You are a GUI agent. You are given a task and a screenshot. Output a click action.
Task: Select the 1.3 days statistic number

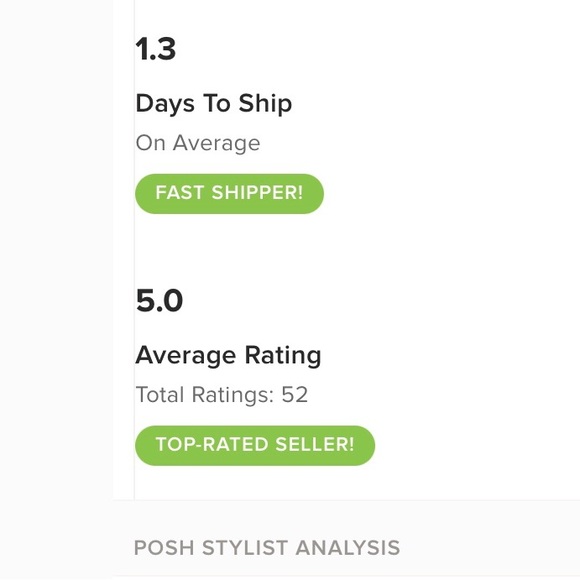tap(155, 49)
